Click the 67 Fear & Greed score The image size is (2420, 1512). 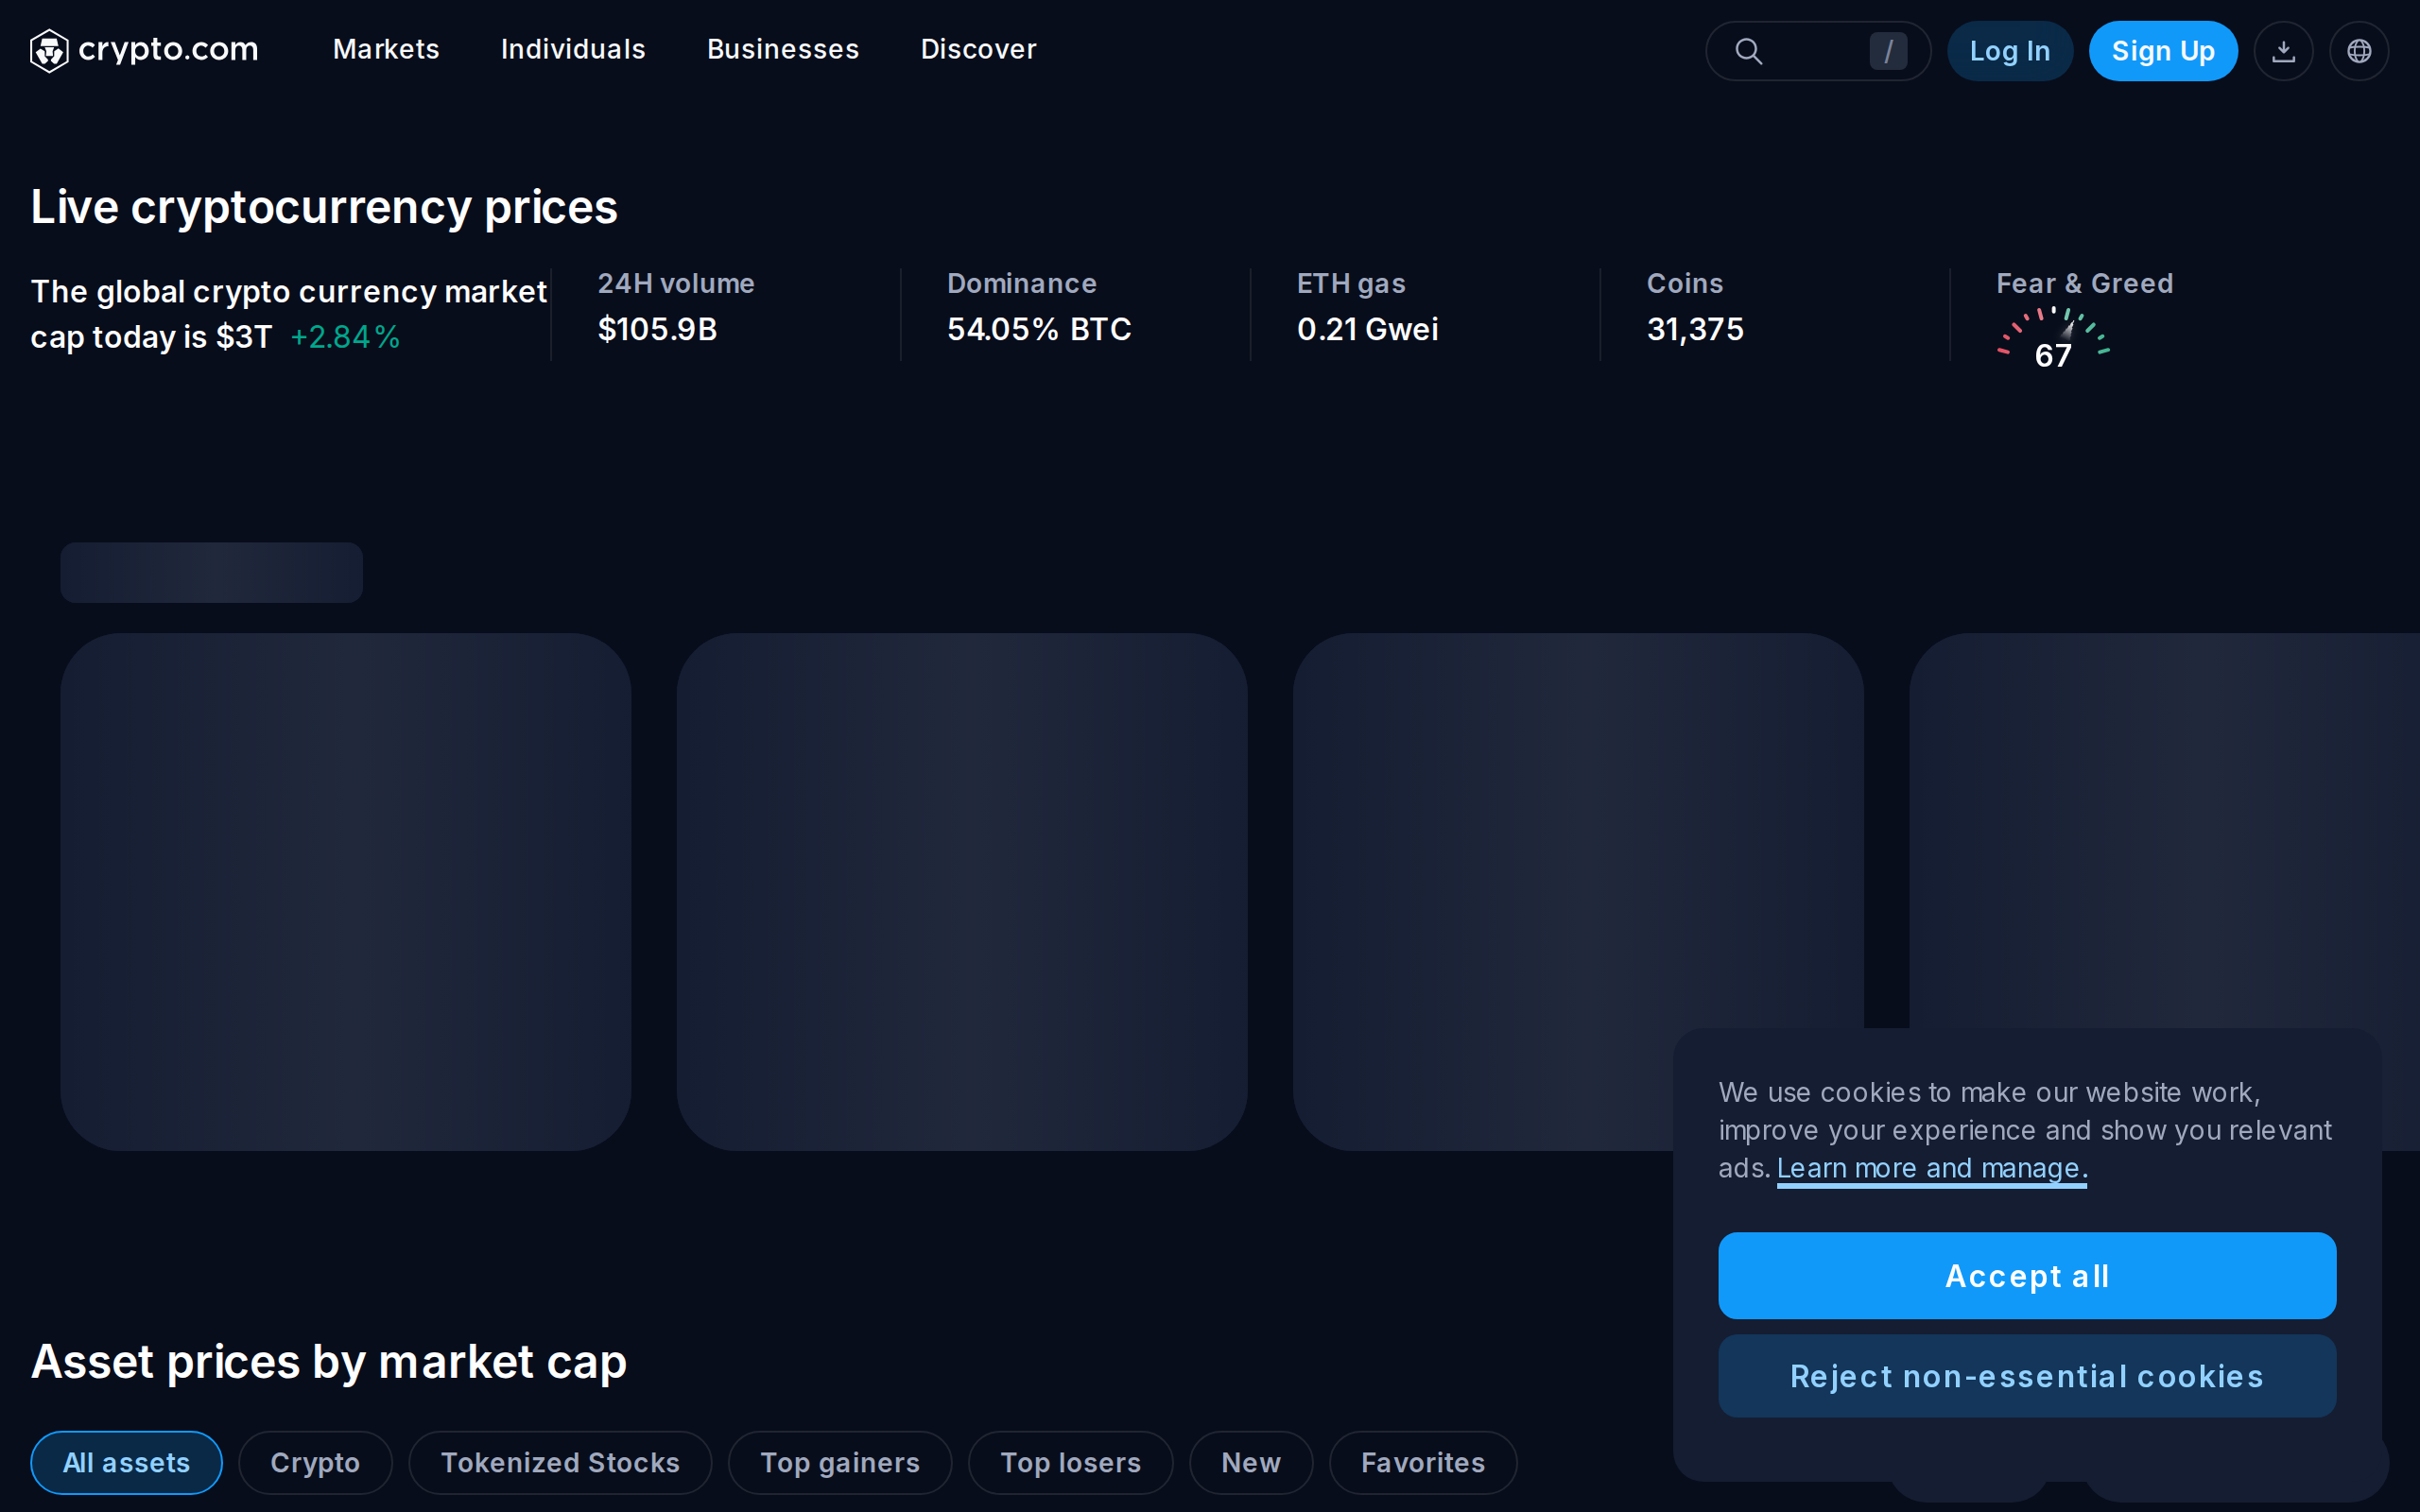(x=2053, y=355)
